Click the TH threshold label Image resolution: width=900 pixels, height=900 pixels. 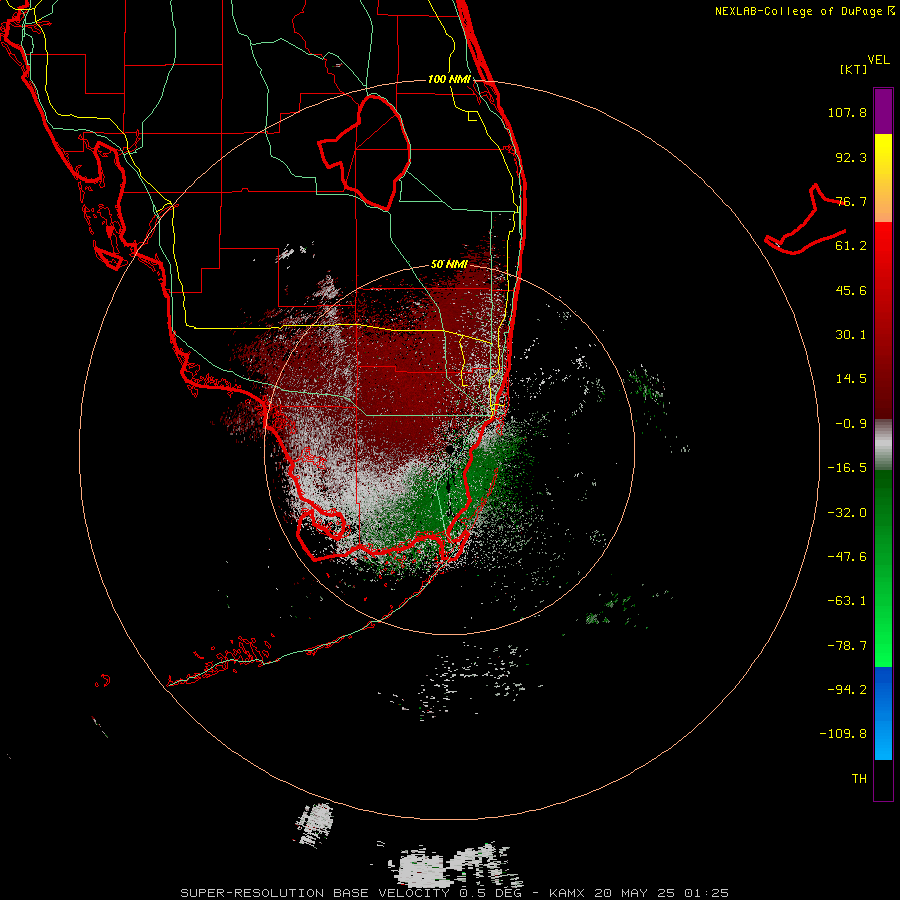tap(859, 779)
